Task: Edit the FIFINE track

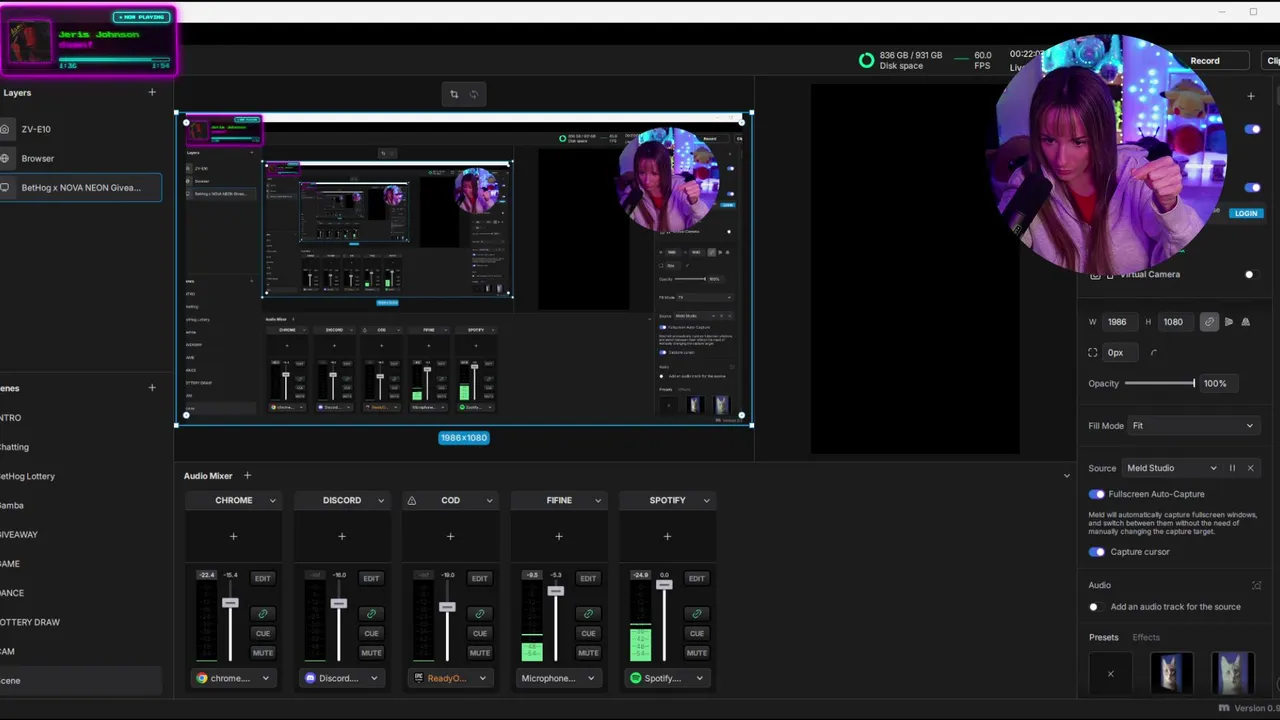Action: (588, 578)
